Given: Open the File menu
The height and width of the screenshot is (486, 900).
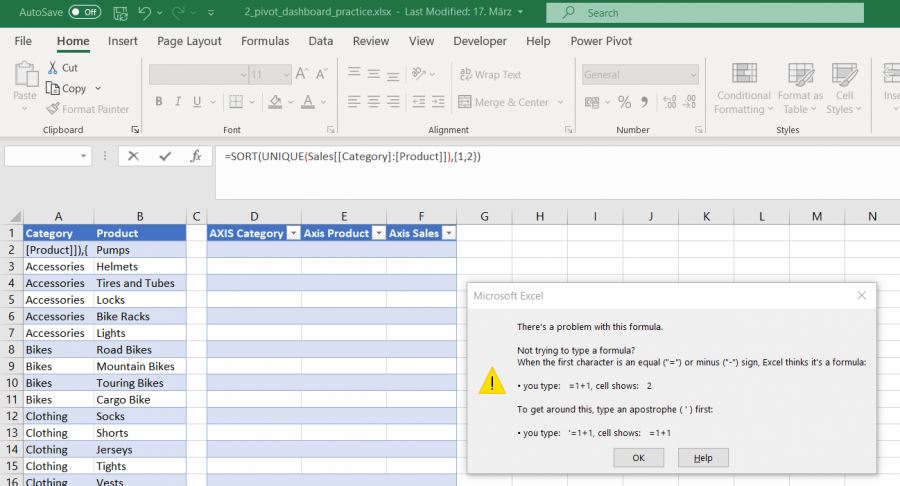Looking at the screenshot, I should [23, 41].
